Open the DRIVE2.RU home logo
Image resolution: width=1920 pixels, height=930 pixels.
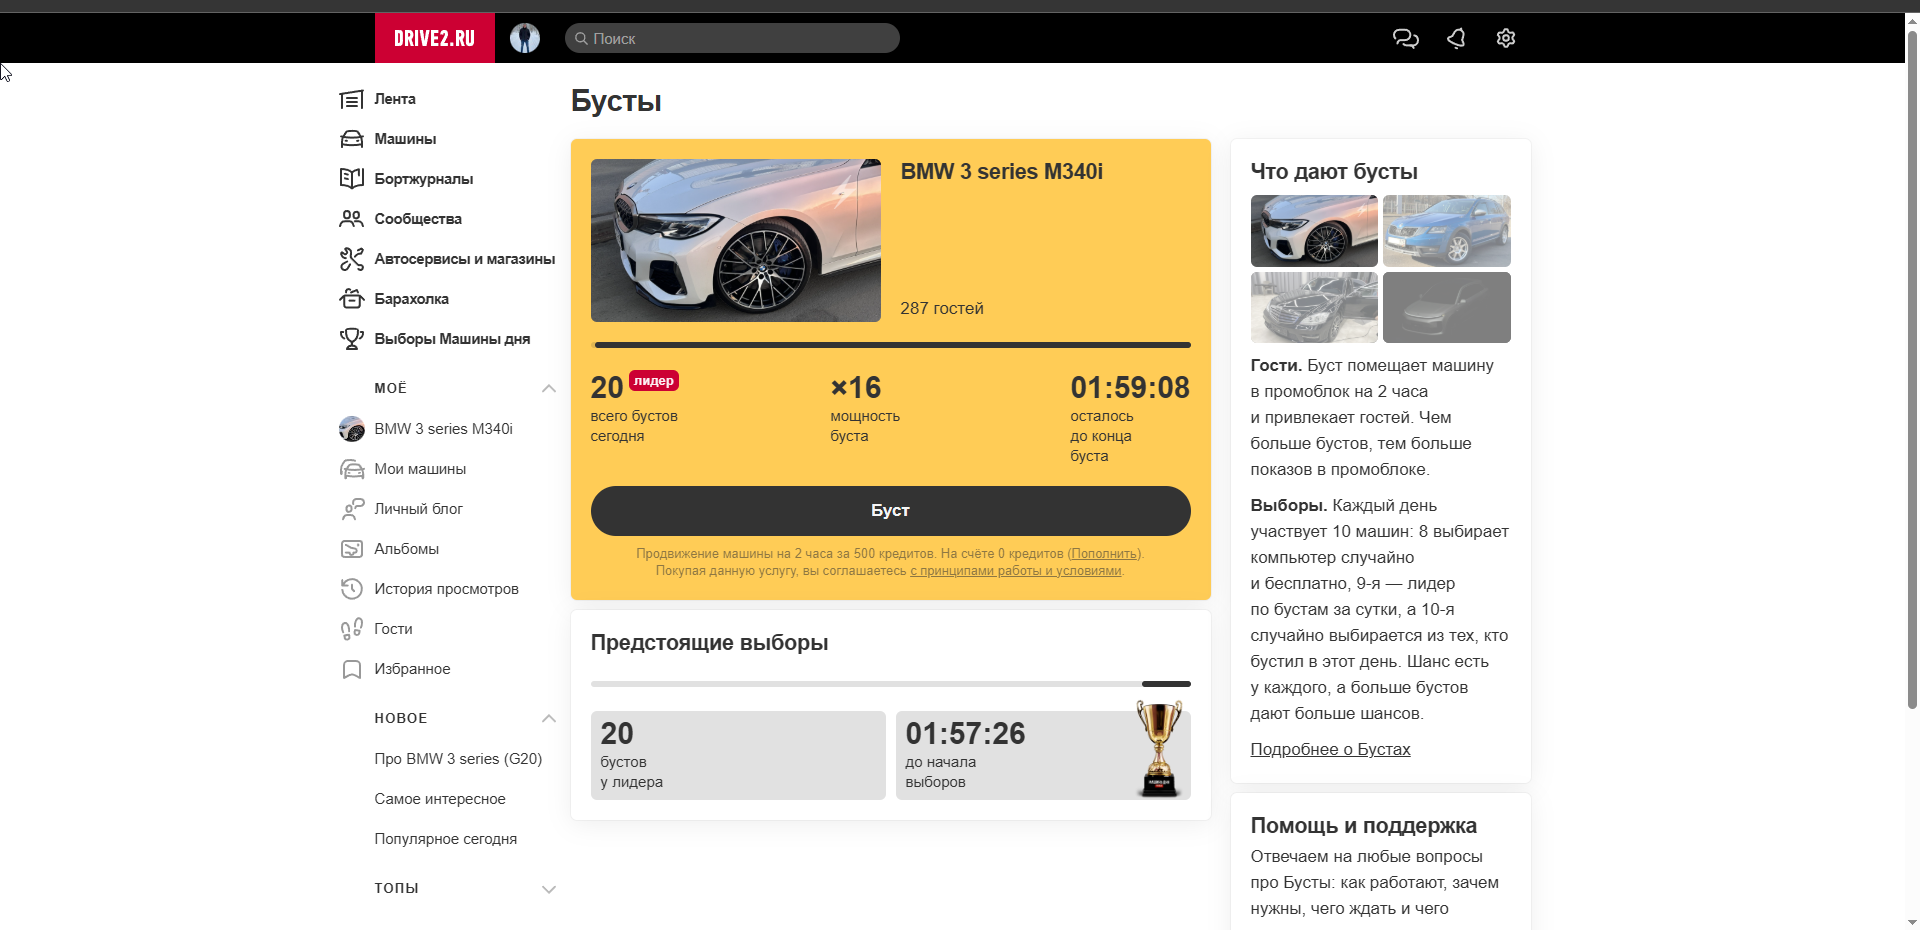tap(435, 38)
